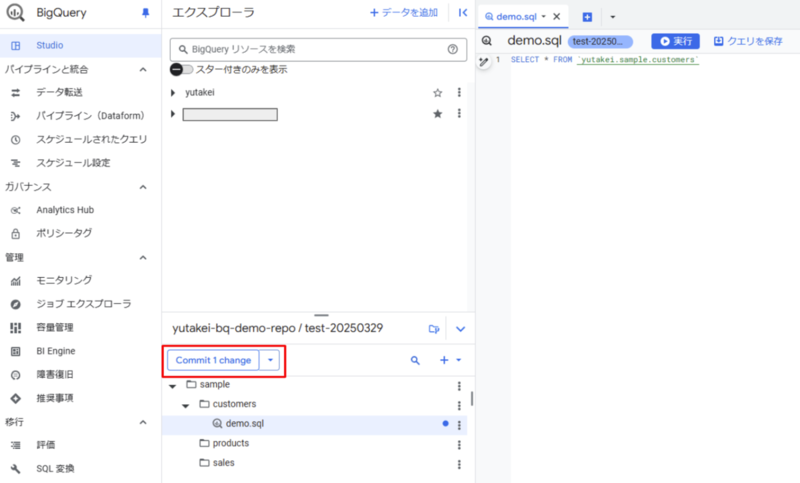This screenshot has width=800, height=483.
Task: Open Analytics Hub
Action: tap(65, 210)
